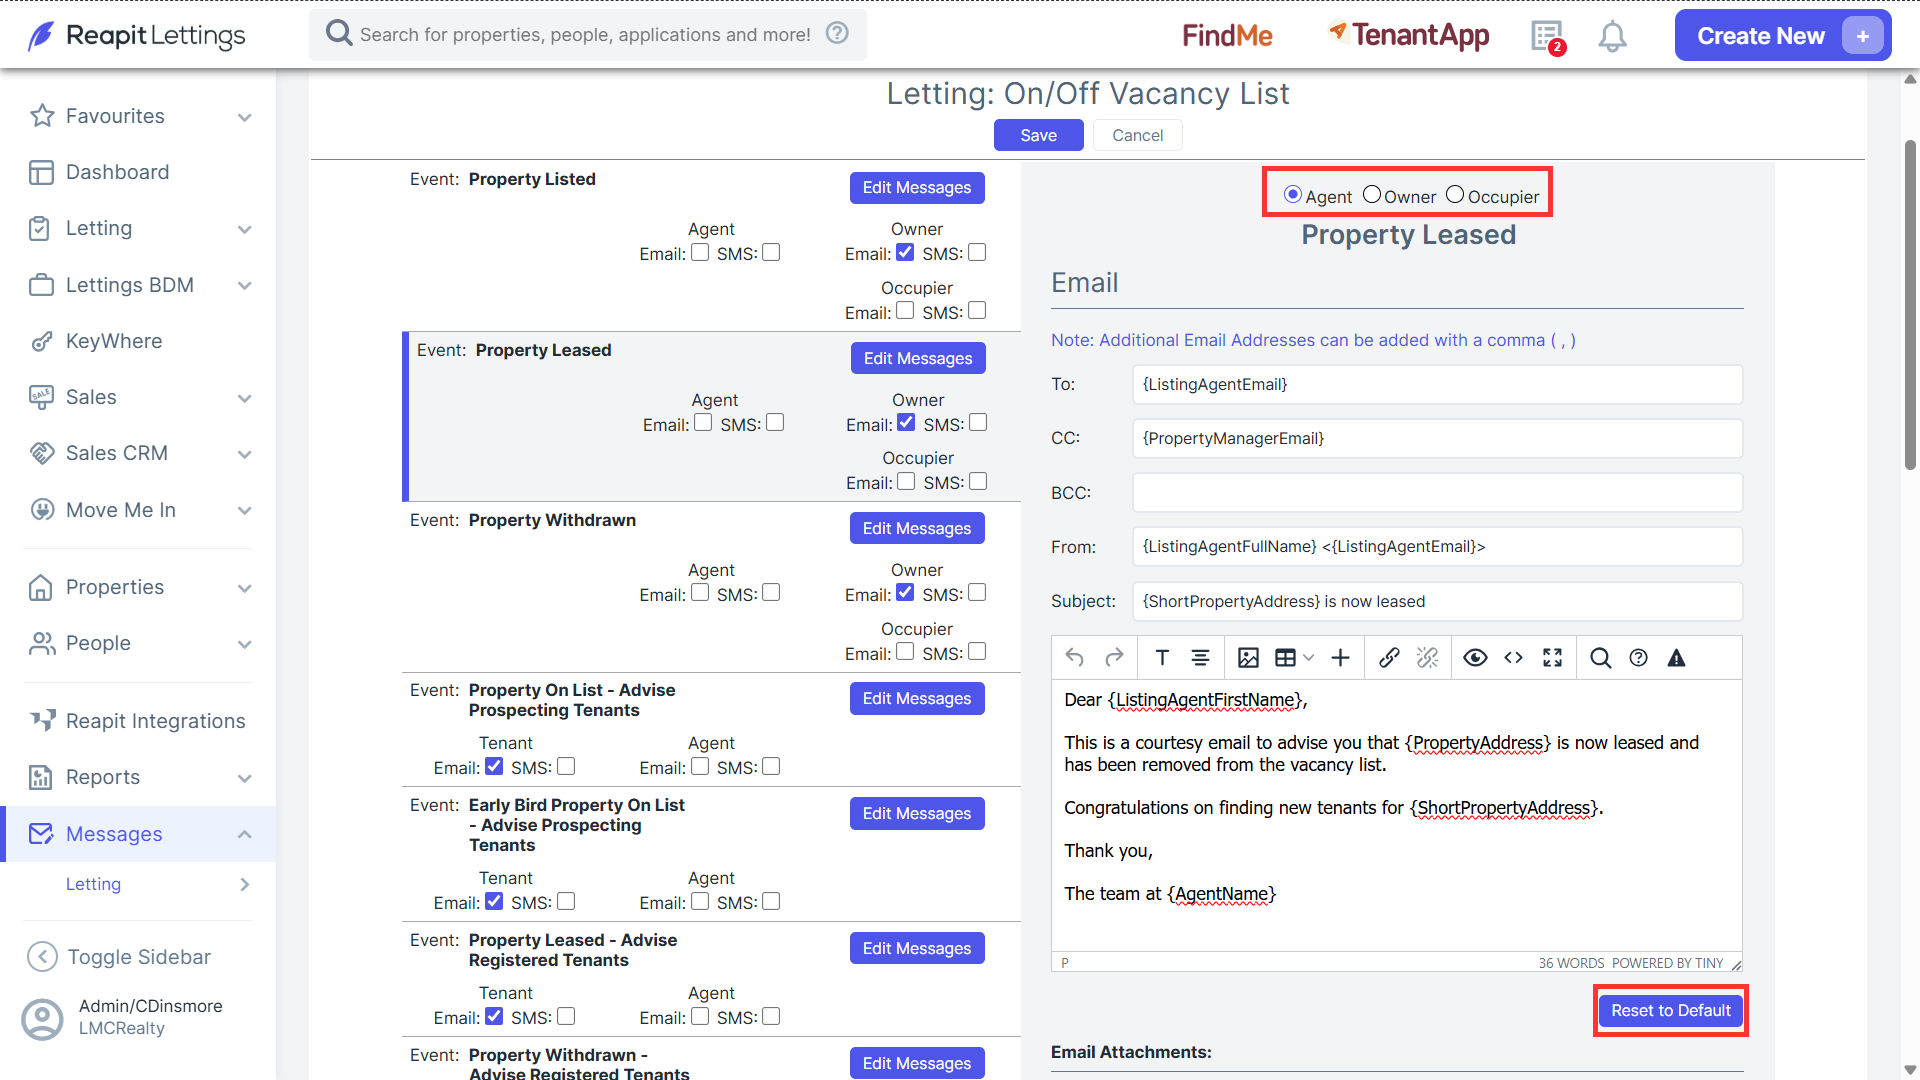This screenshot has height=1080, width=1920.
Task: Open the table dropdown in editor toolbar
Action: coord(1309,658)
